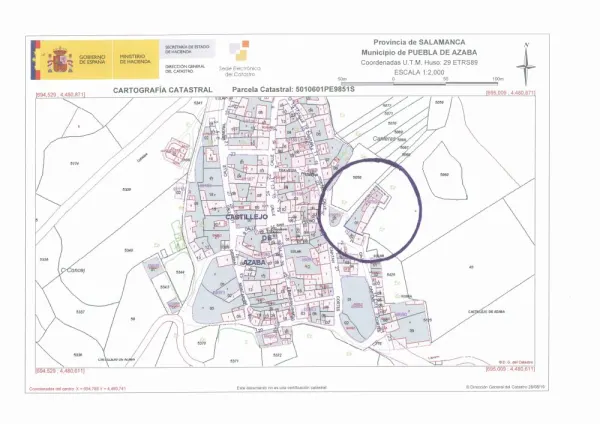Click parcel number 5371 on map
The image size is (600, 424).
(x=234, y=360)
